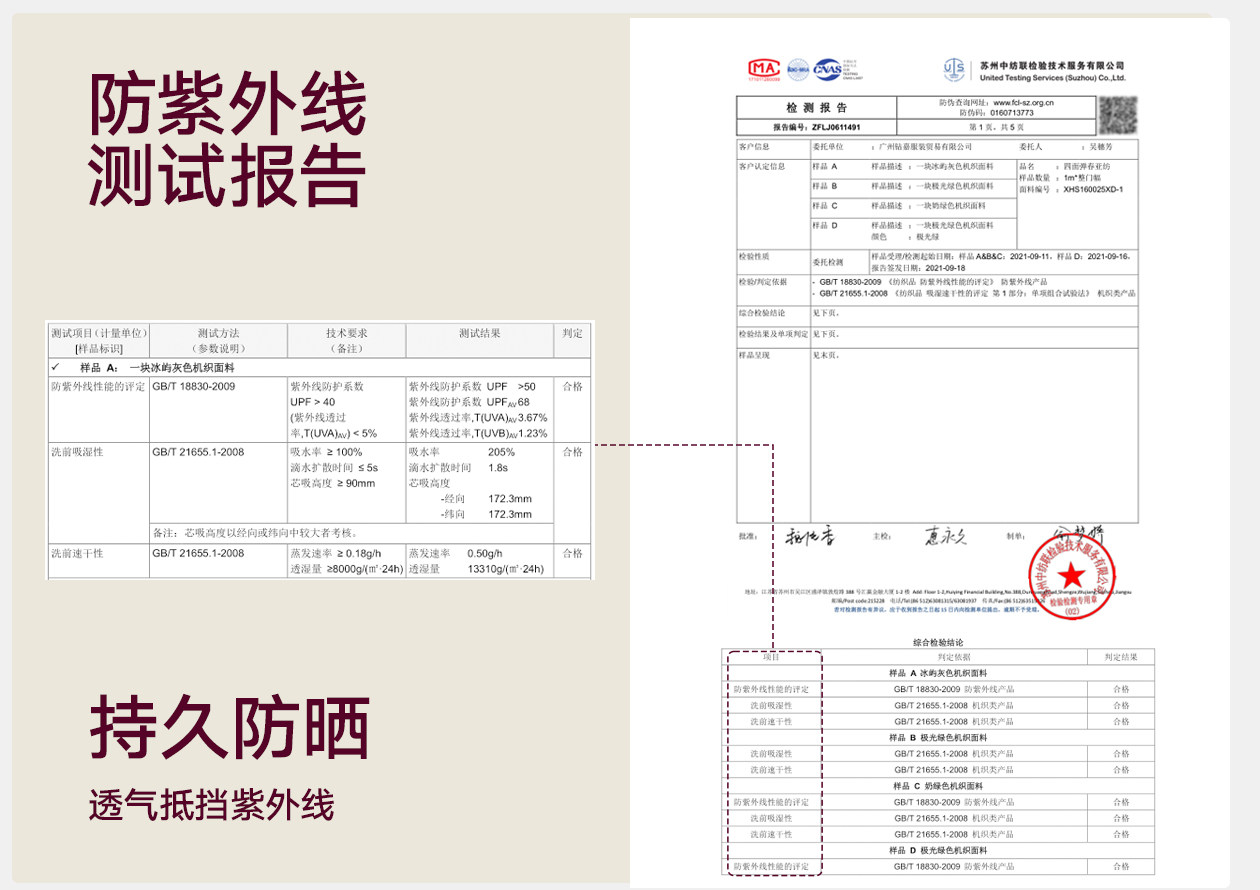Click the GB/T 18830-2009 standard line in 检验/判定依据
The width and height of the screenshot is (1260, 890).
pyautogui.click(x=932, y=284)
